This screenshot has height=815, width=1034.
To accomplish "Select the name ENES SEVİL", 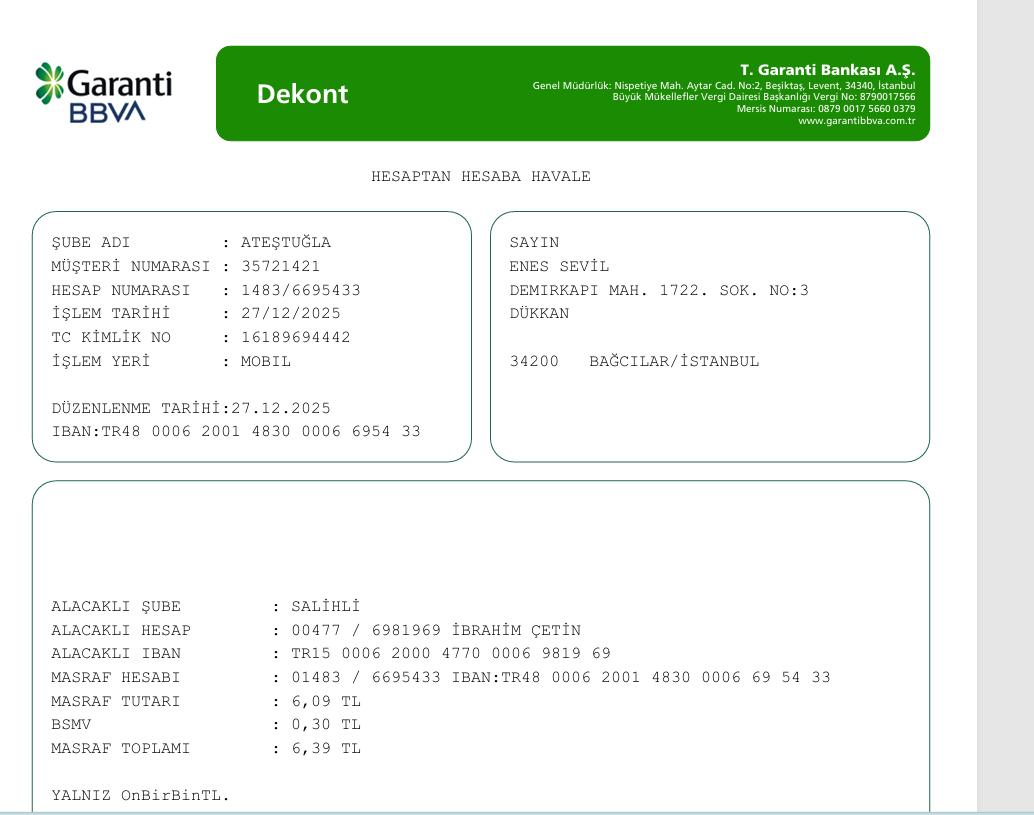I will point(559,266).
